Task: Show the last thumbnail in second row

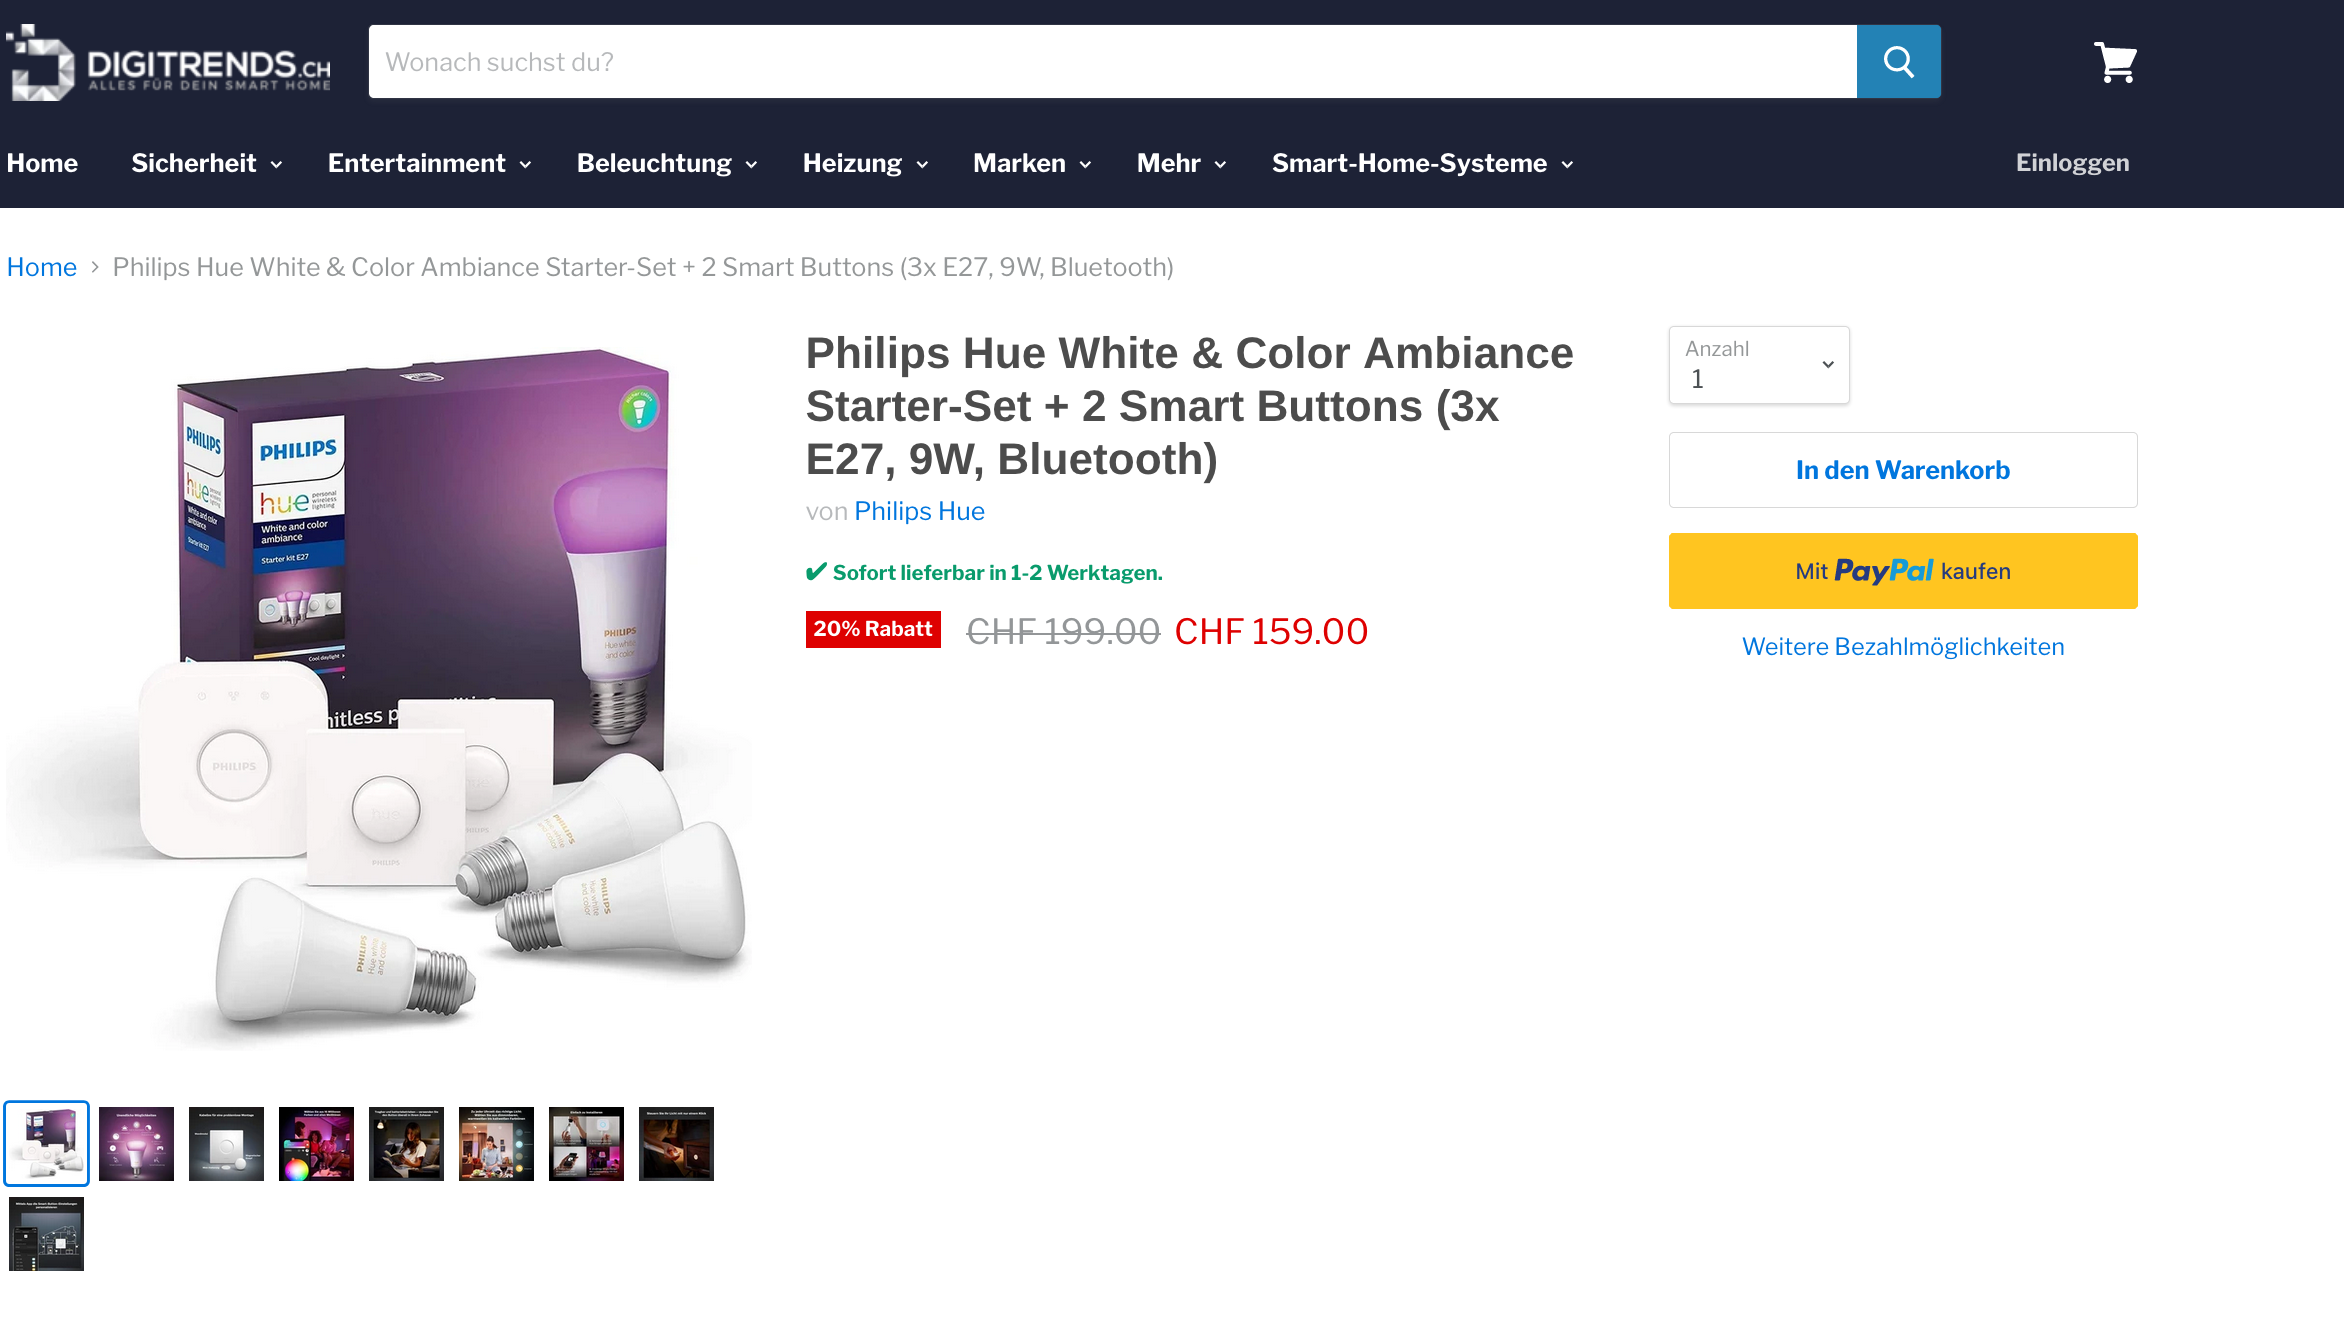Action: [x=46, y=1233]
